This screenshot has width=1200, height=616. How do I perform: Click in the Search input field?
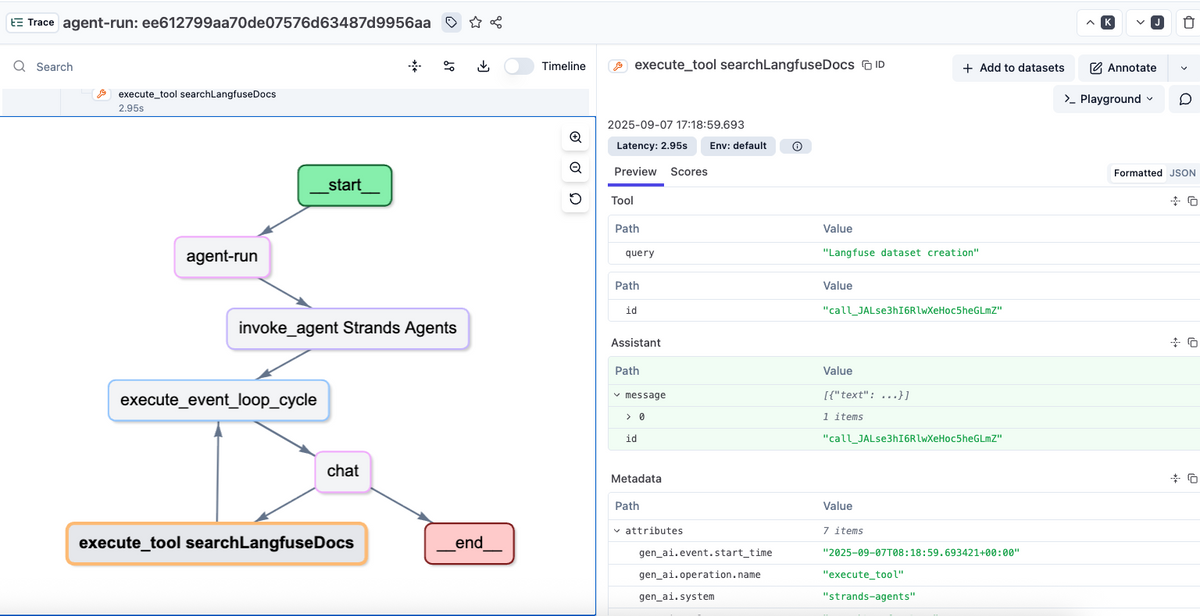[x=200, y=66]
